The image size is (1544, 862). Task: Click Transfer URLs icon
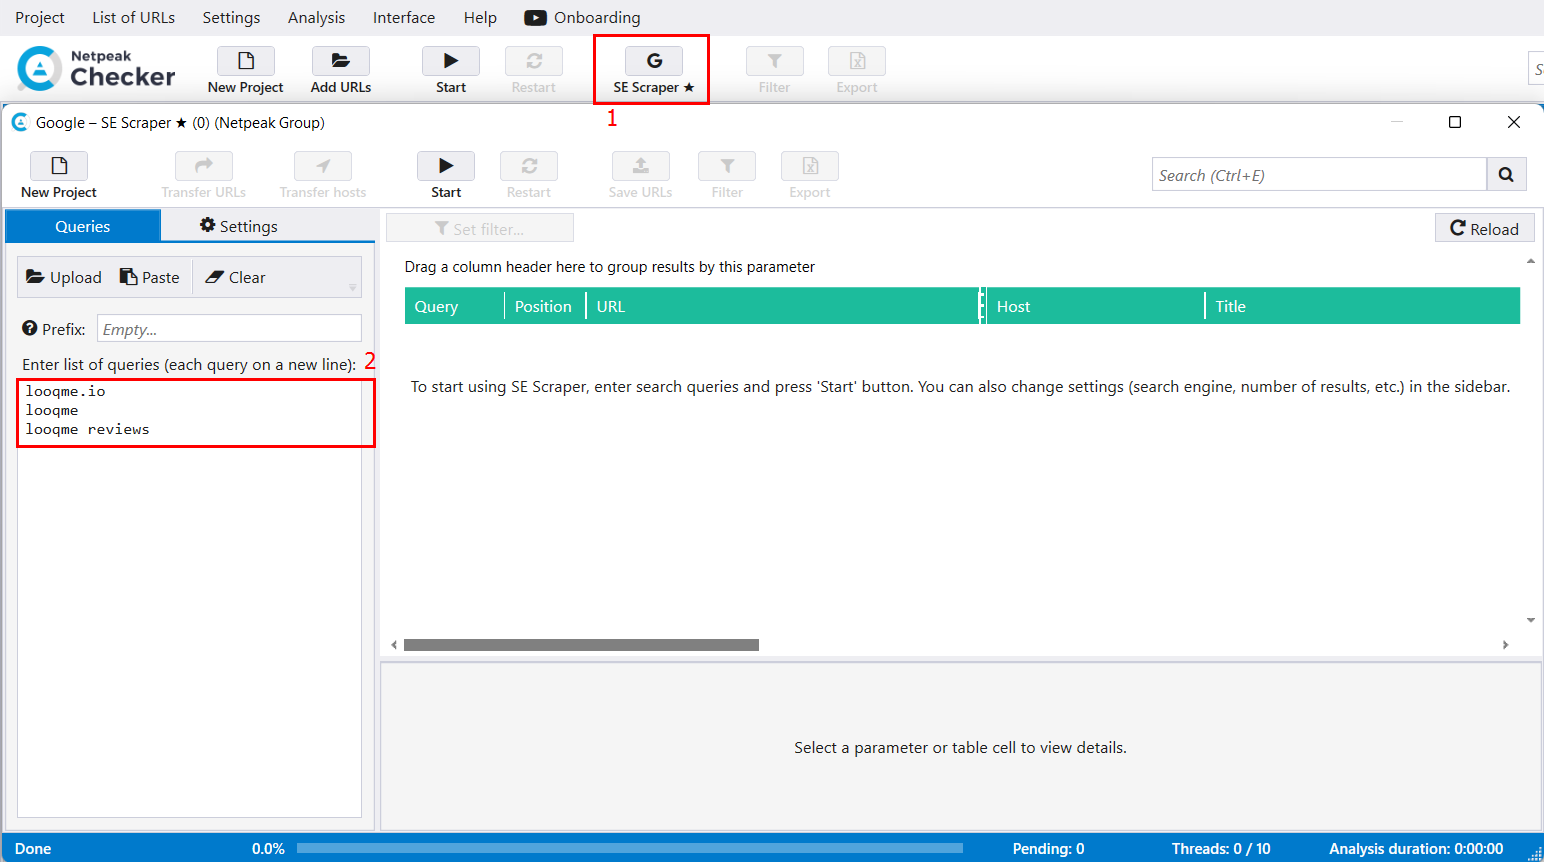(x=204, y=166)
